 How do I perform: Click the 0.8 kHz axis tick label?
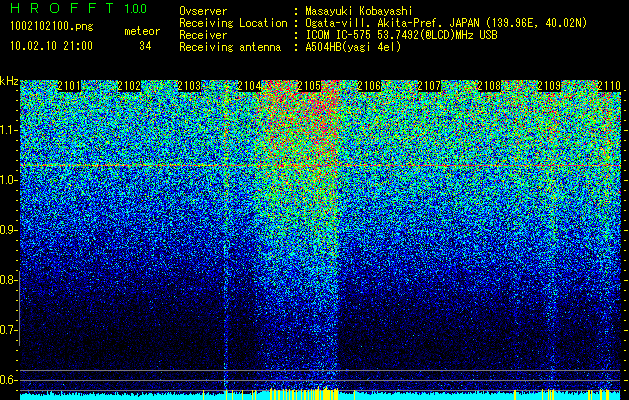coord(8,280)
